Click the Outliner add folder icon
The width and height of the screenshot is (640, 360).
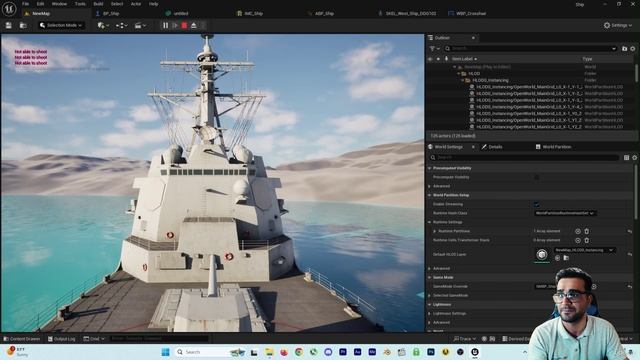click(x=624, y=49)
